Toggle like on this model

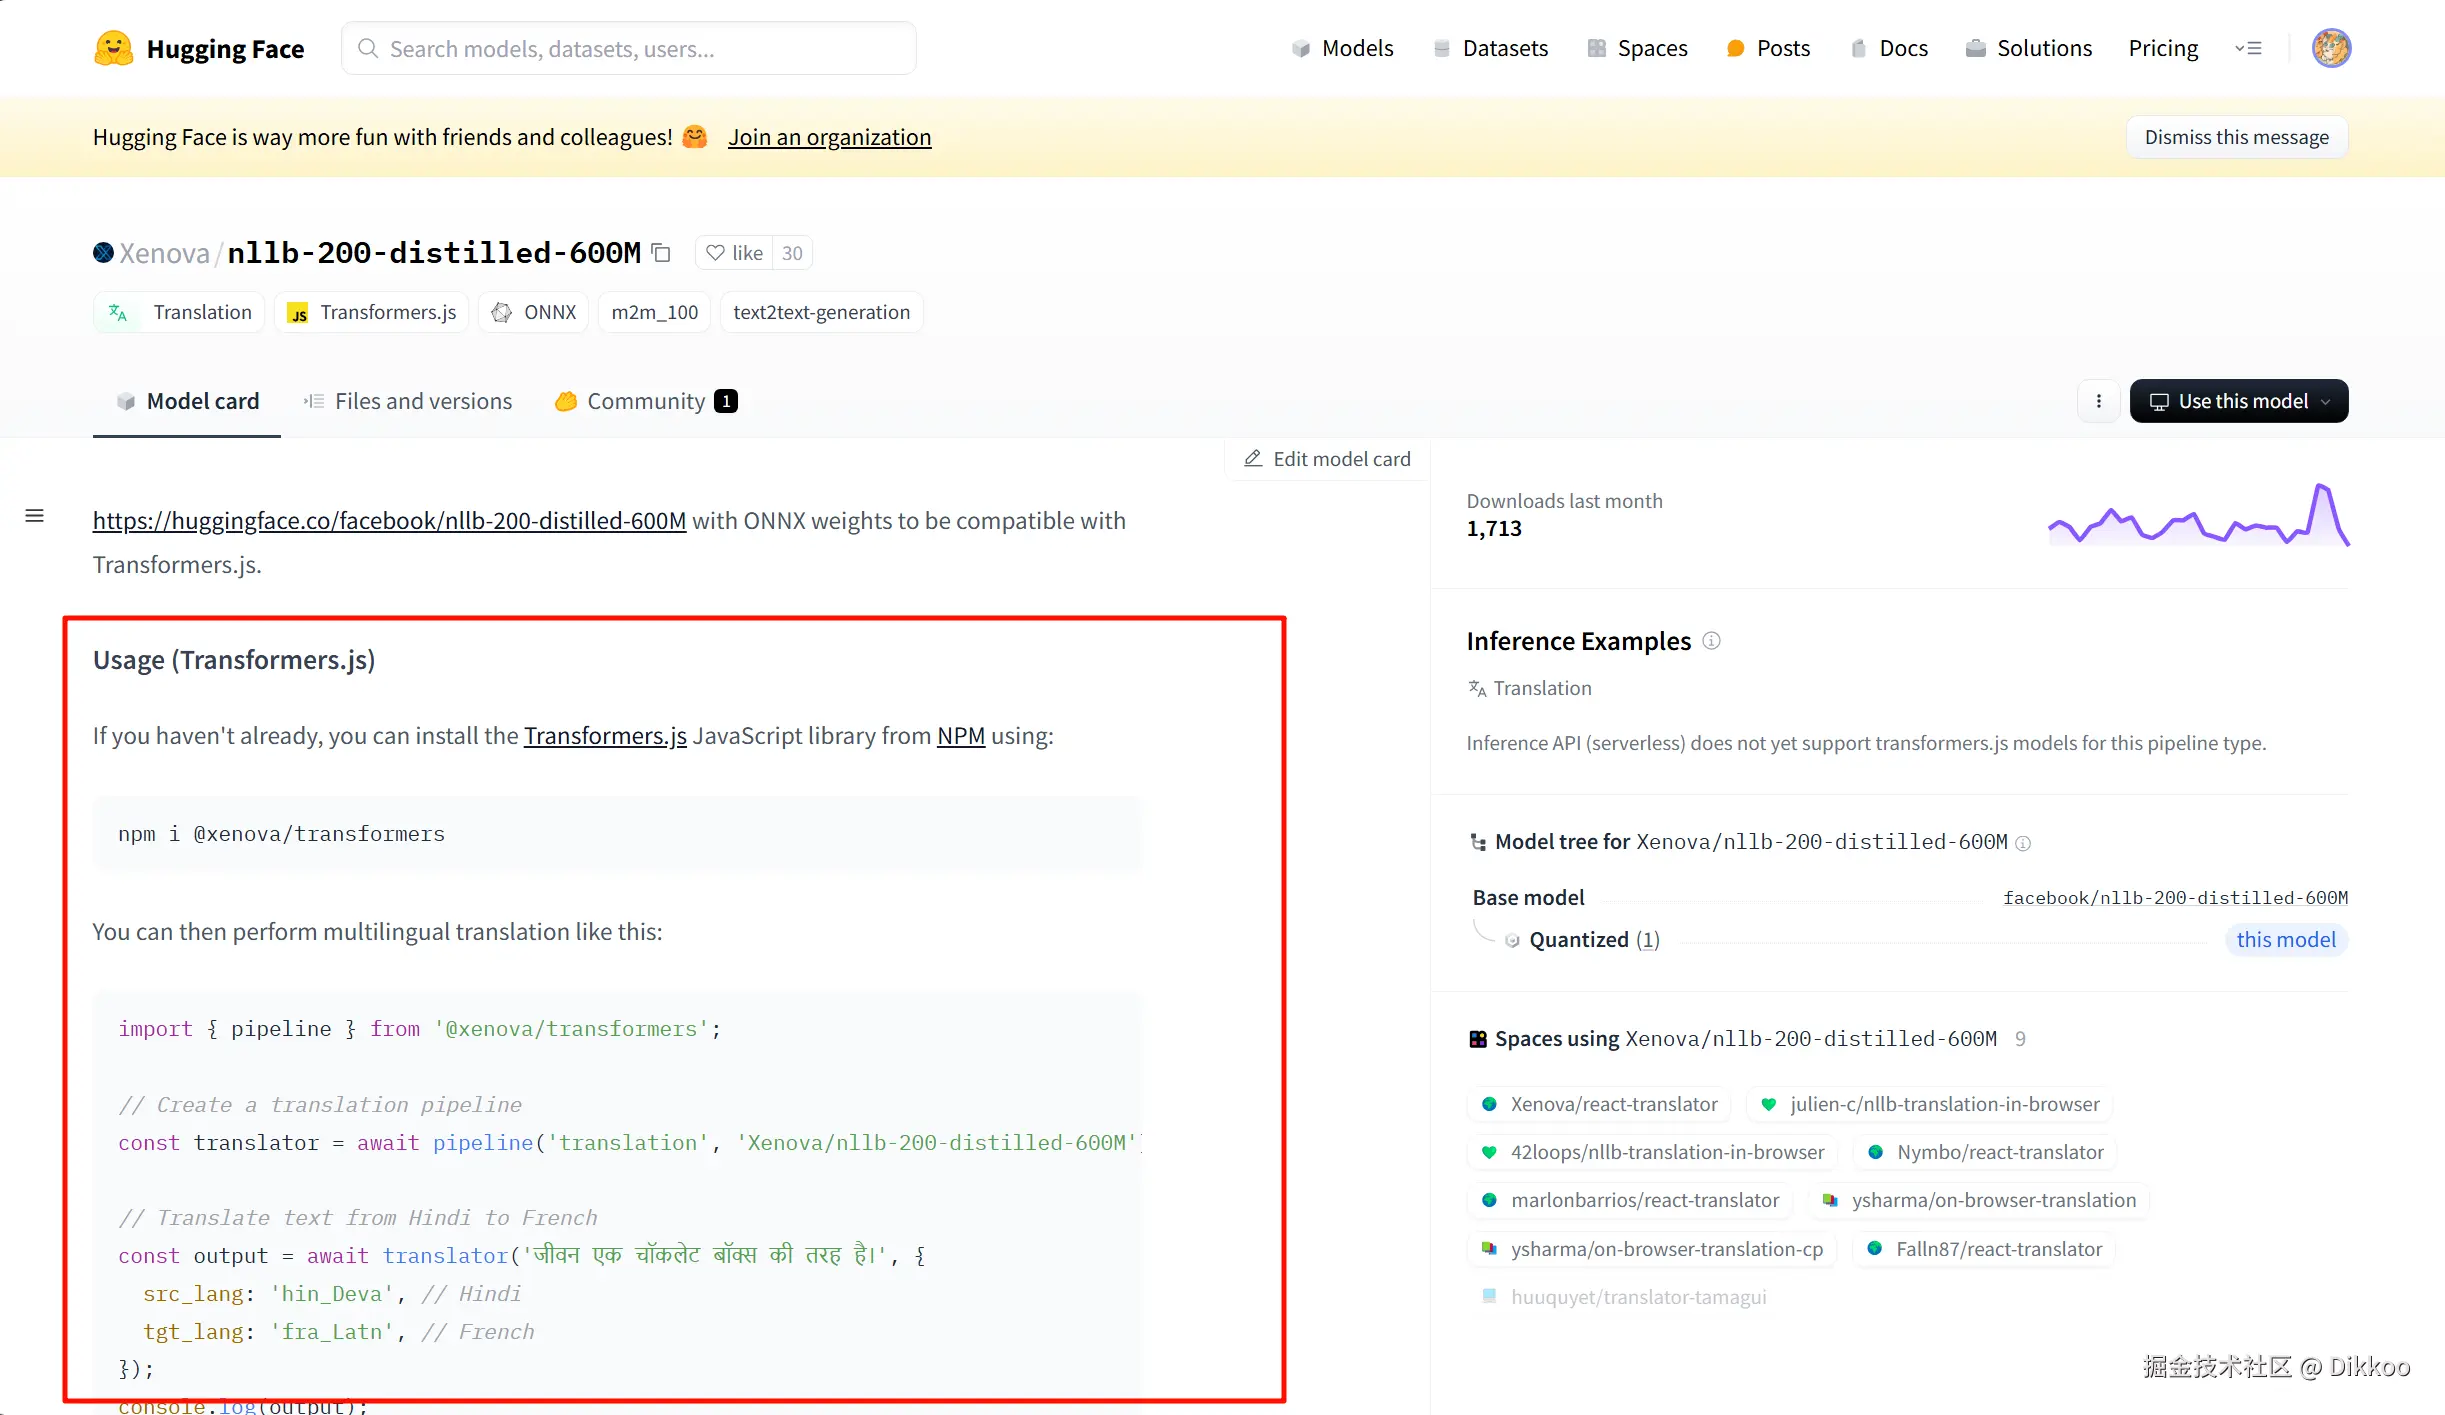tap(735, 253)
